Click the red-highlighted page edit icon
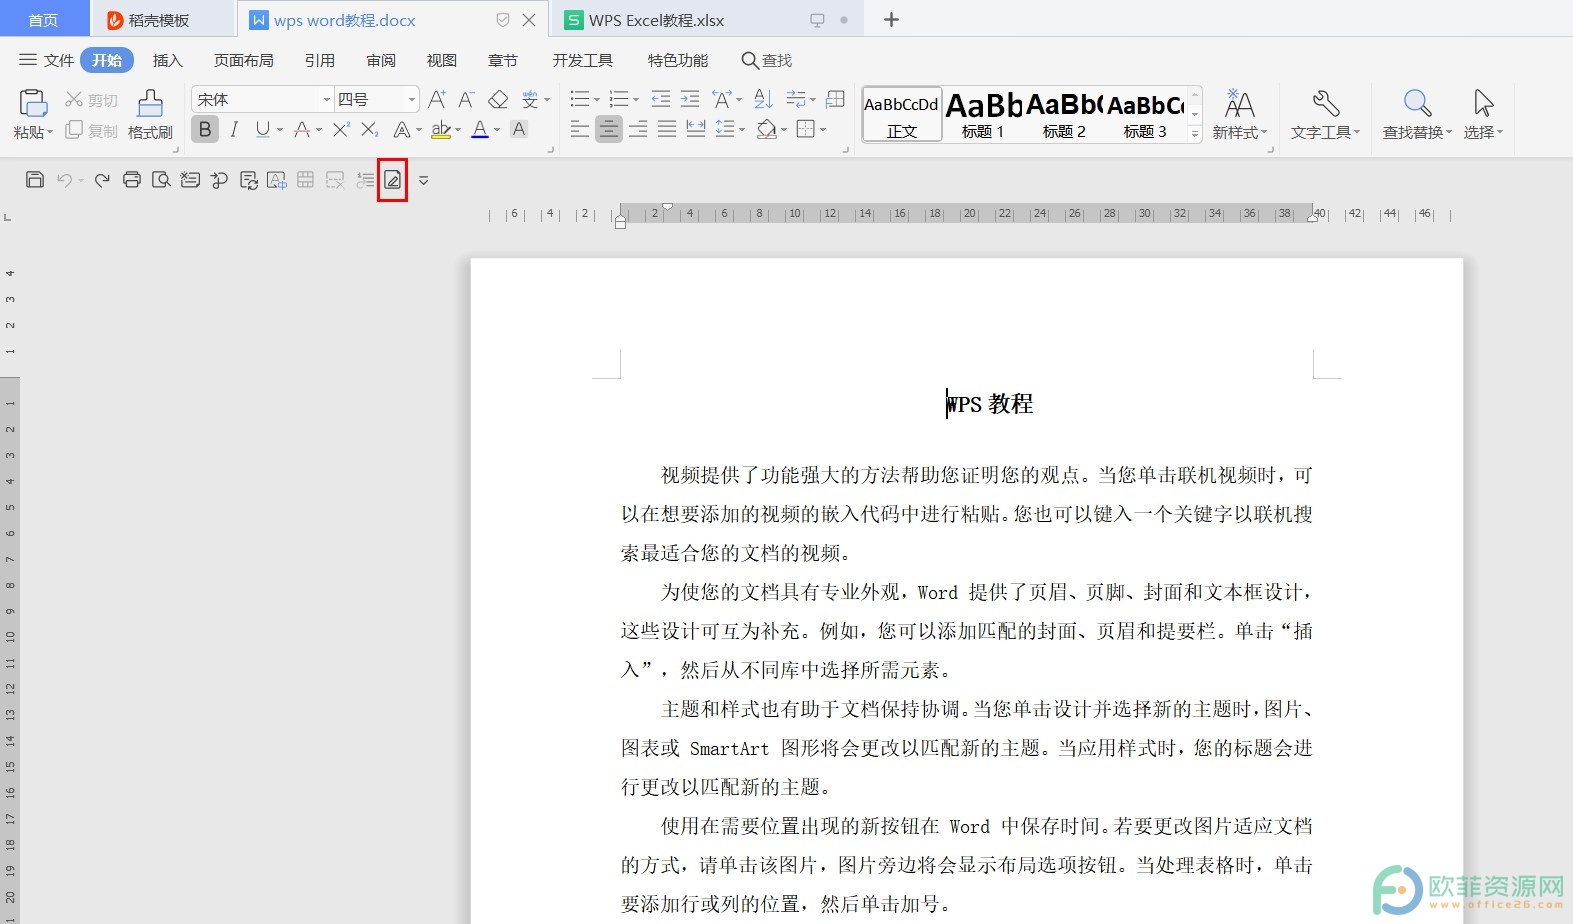 click(393, 180)
